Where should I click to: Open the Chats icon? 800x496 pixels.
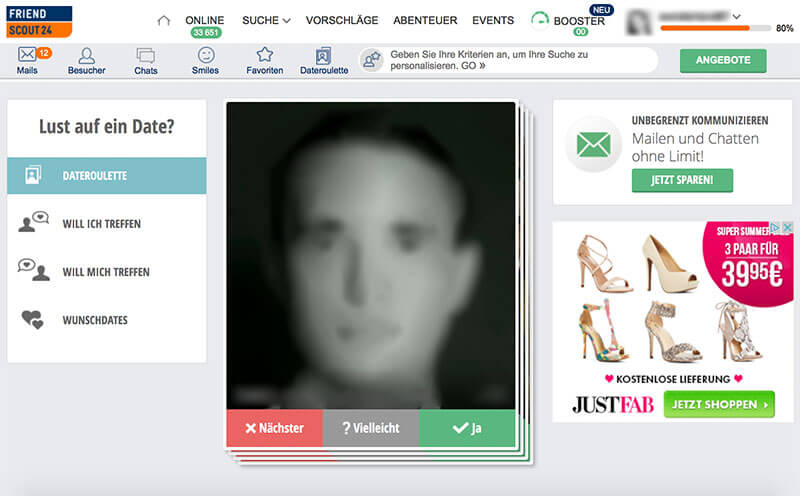146,56
